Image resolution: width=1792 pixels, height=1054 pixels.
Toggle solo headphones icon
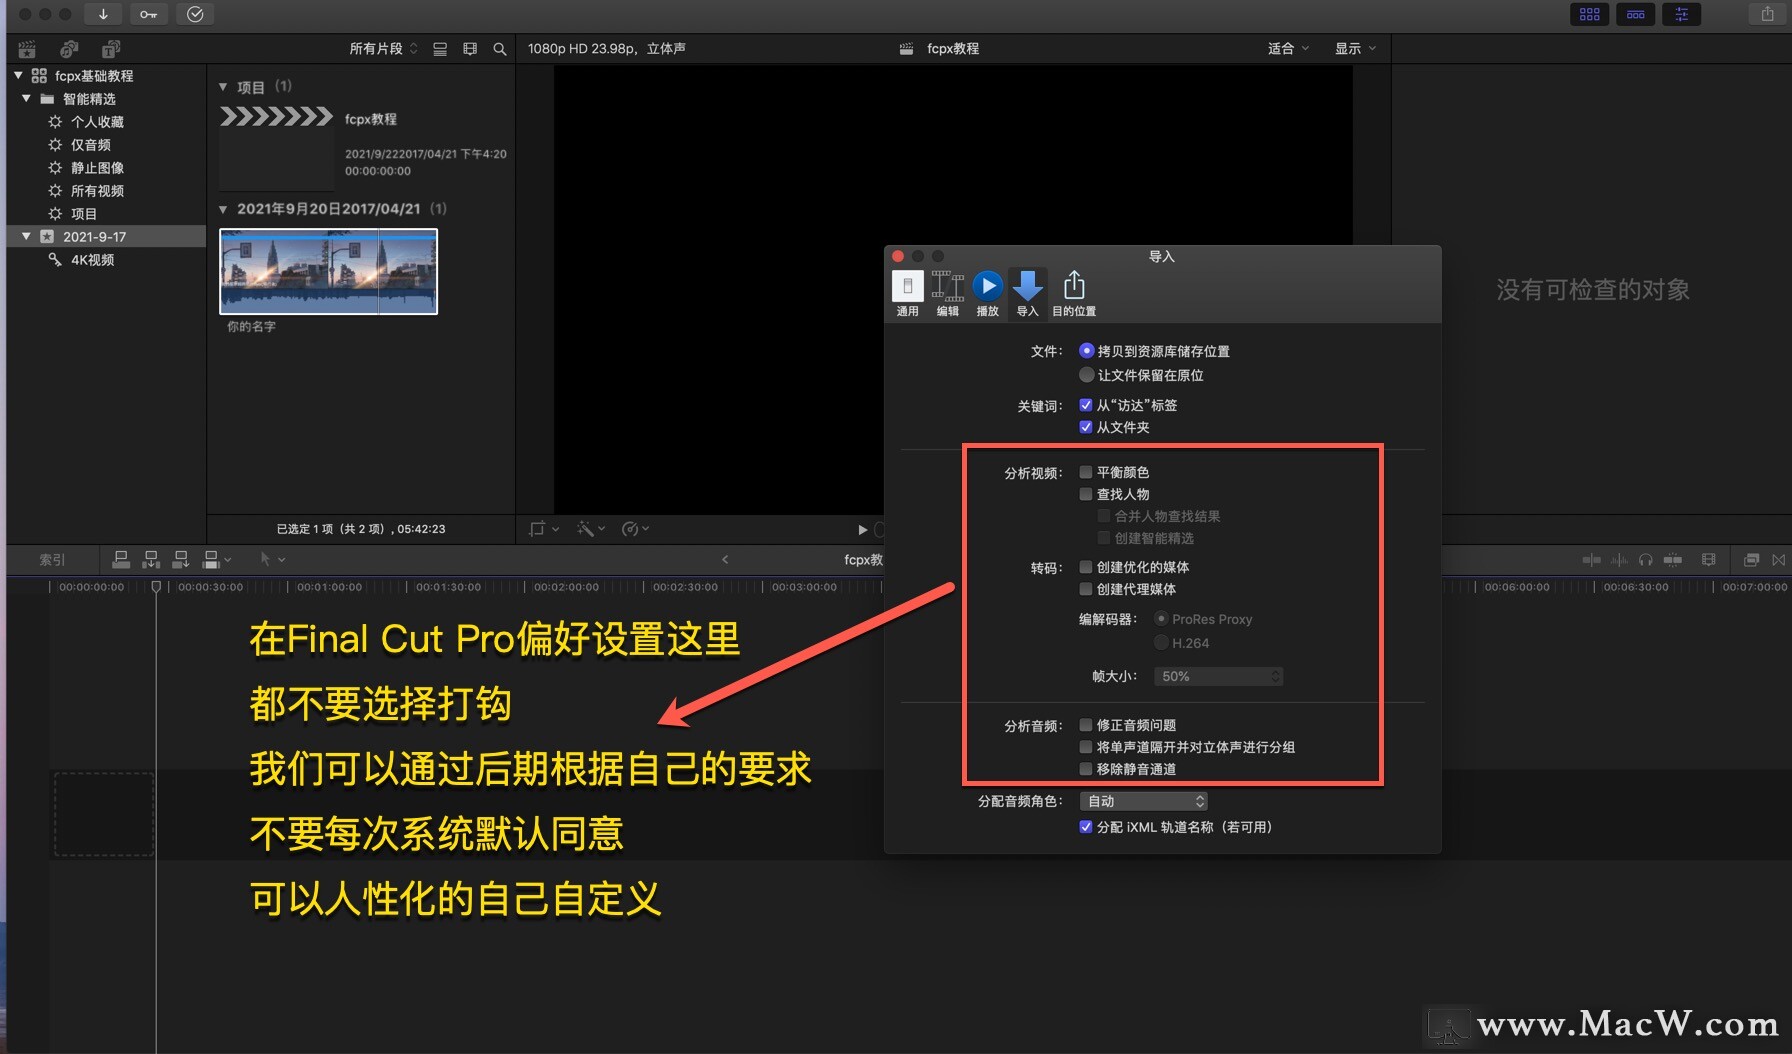click(x=1646, y=560)
